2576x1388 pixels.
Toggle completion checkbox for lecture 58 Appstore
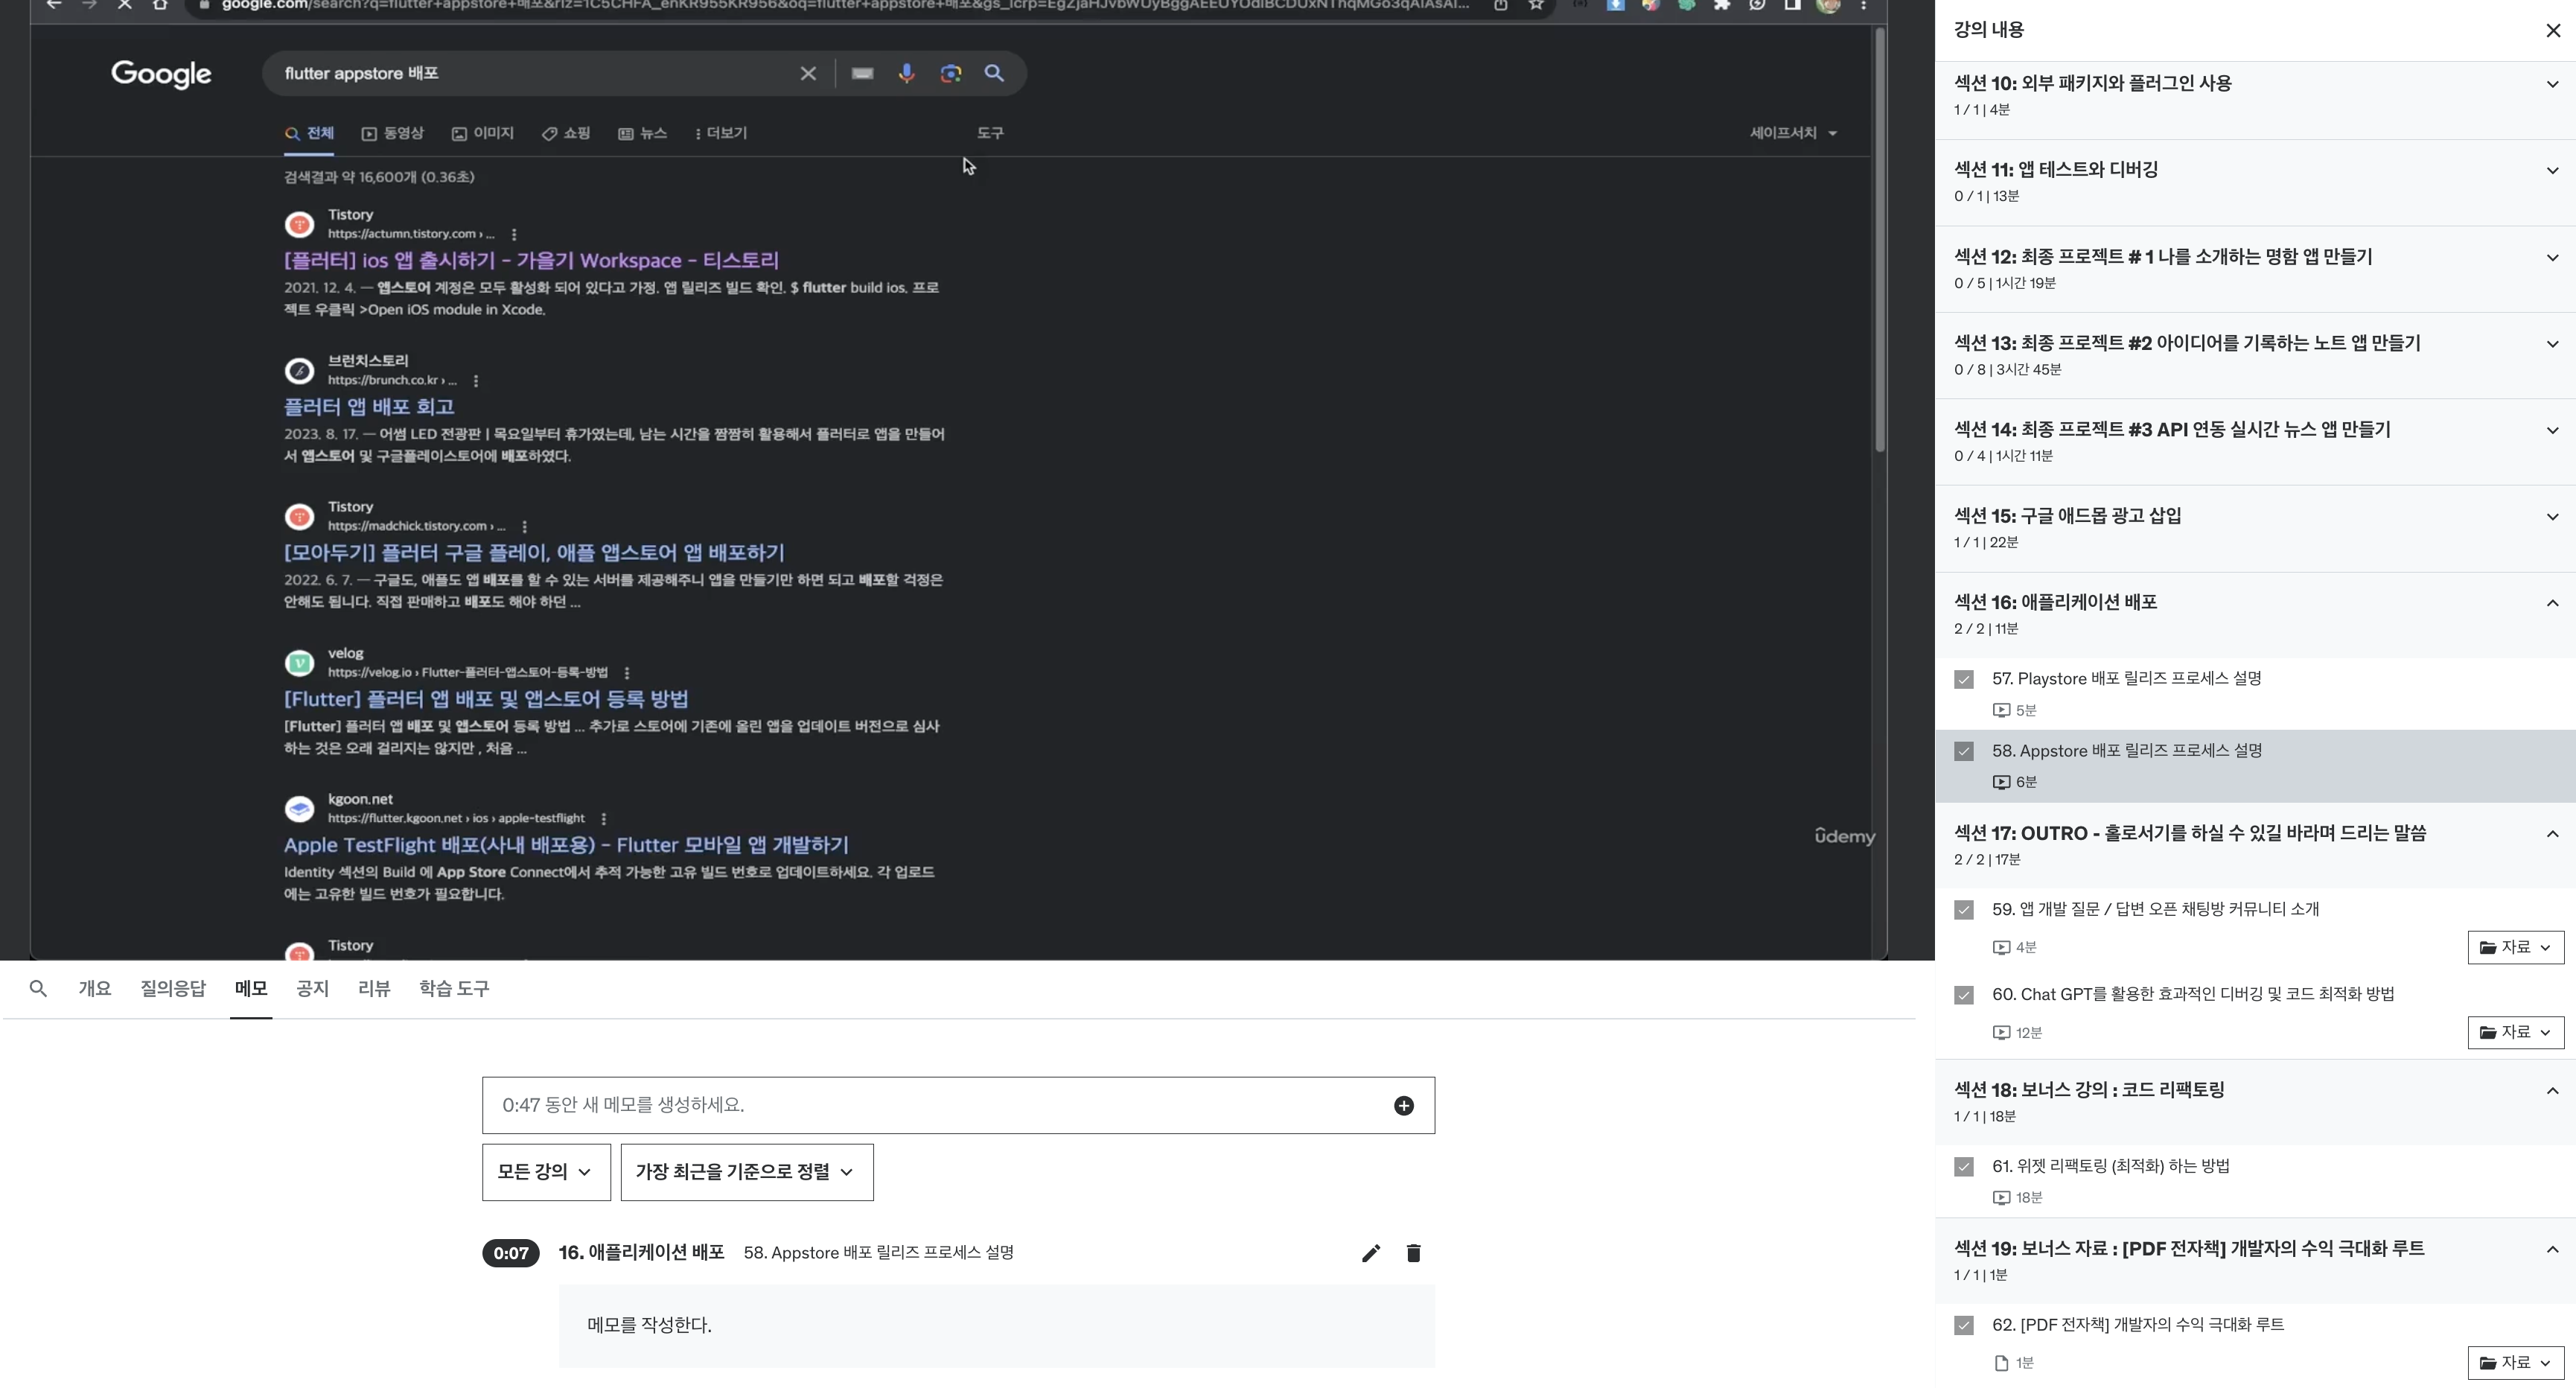click(1964, 752)
